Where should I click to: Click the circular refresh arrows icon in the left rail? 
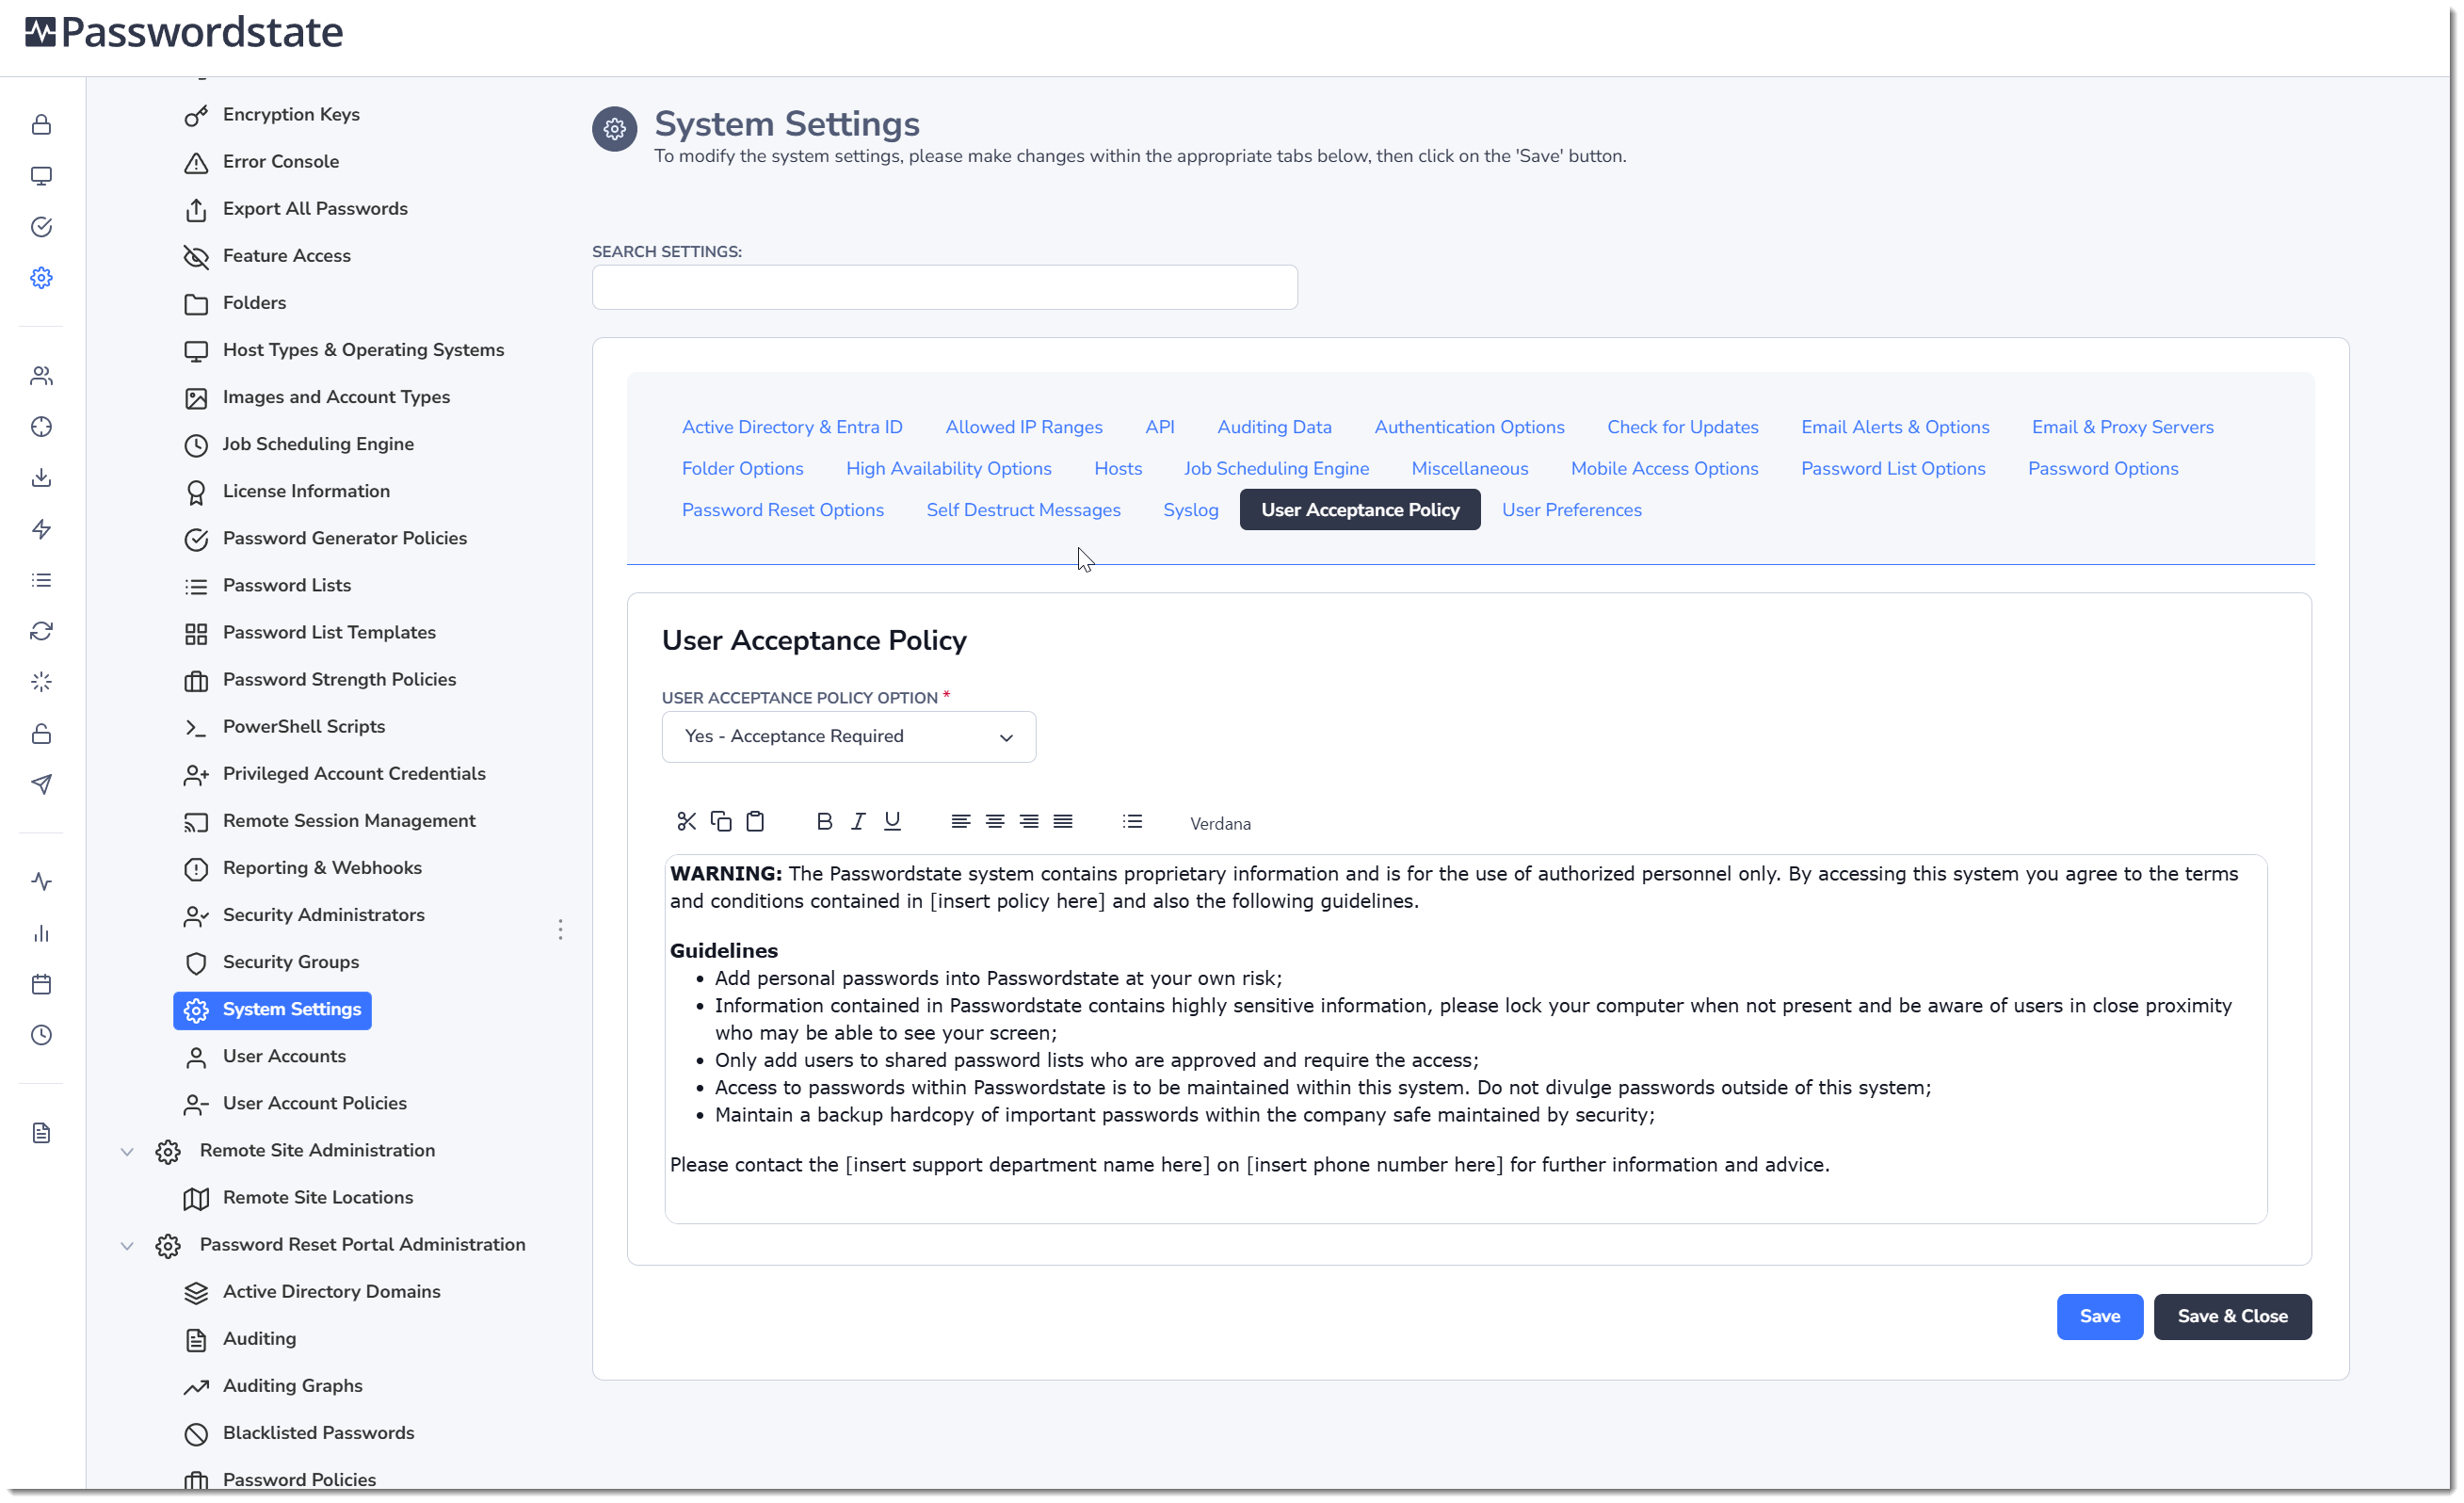tap(41, 631)
